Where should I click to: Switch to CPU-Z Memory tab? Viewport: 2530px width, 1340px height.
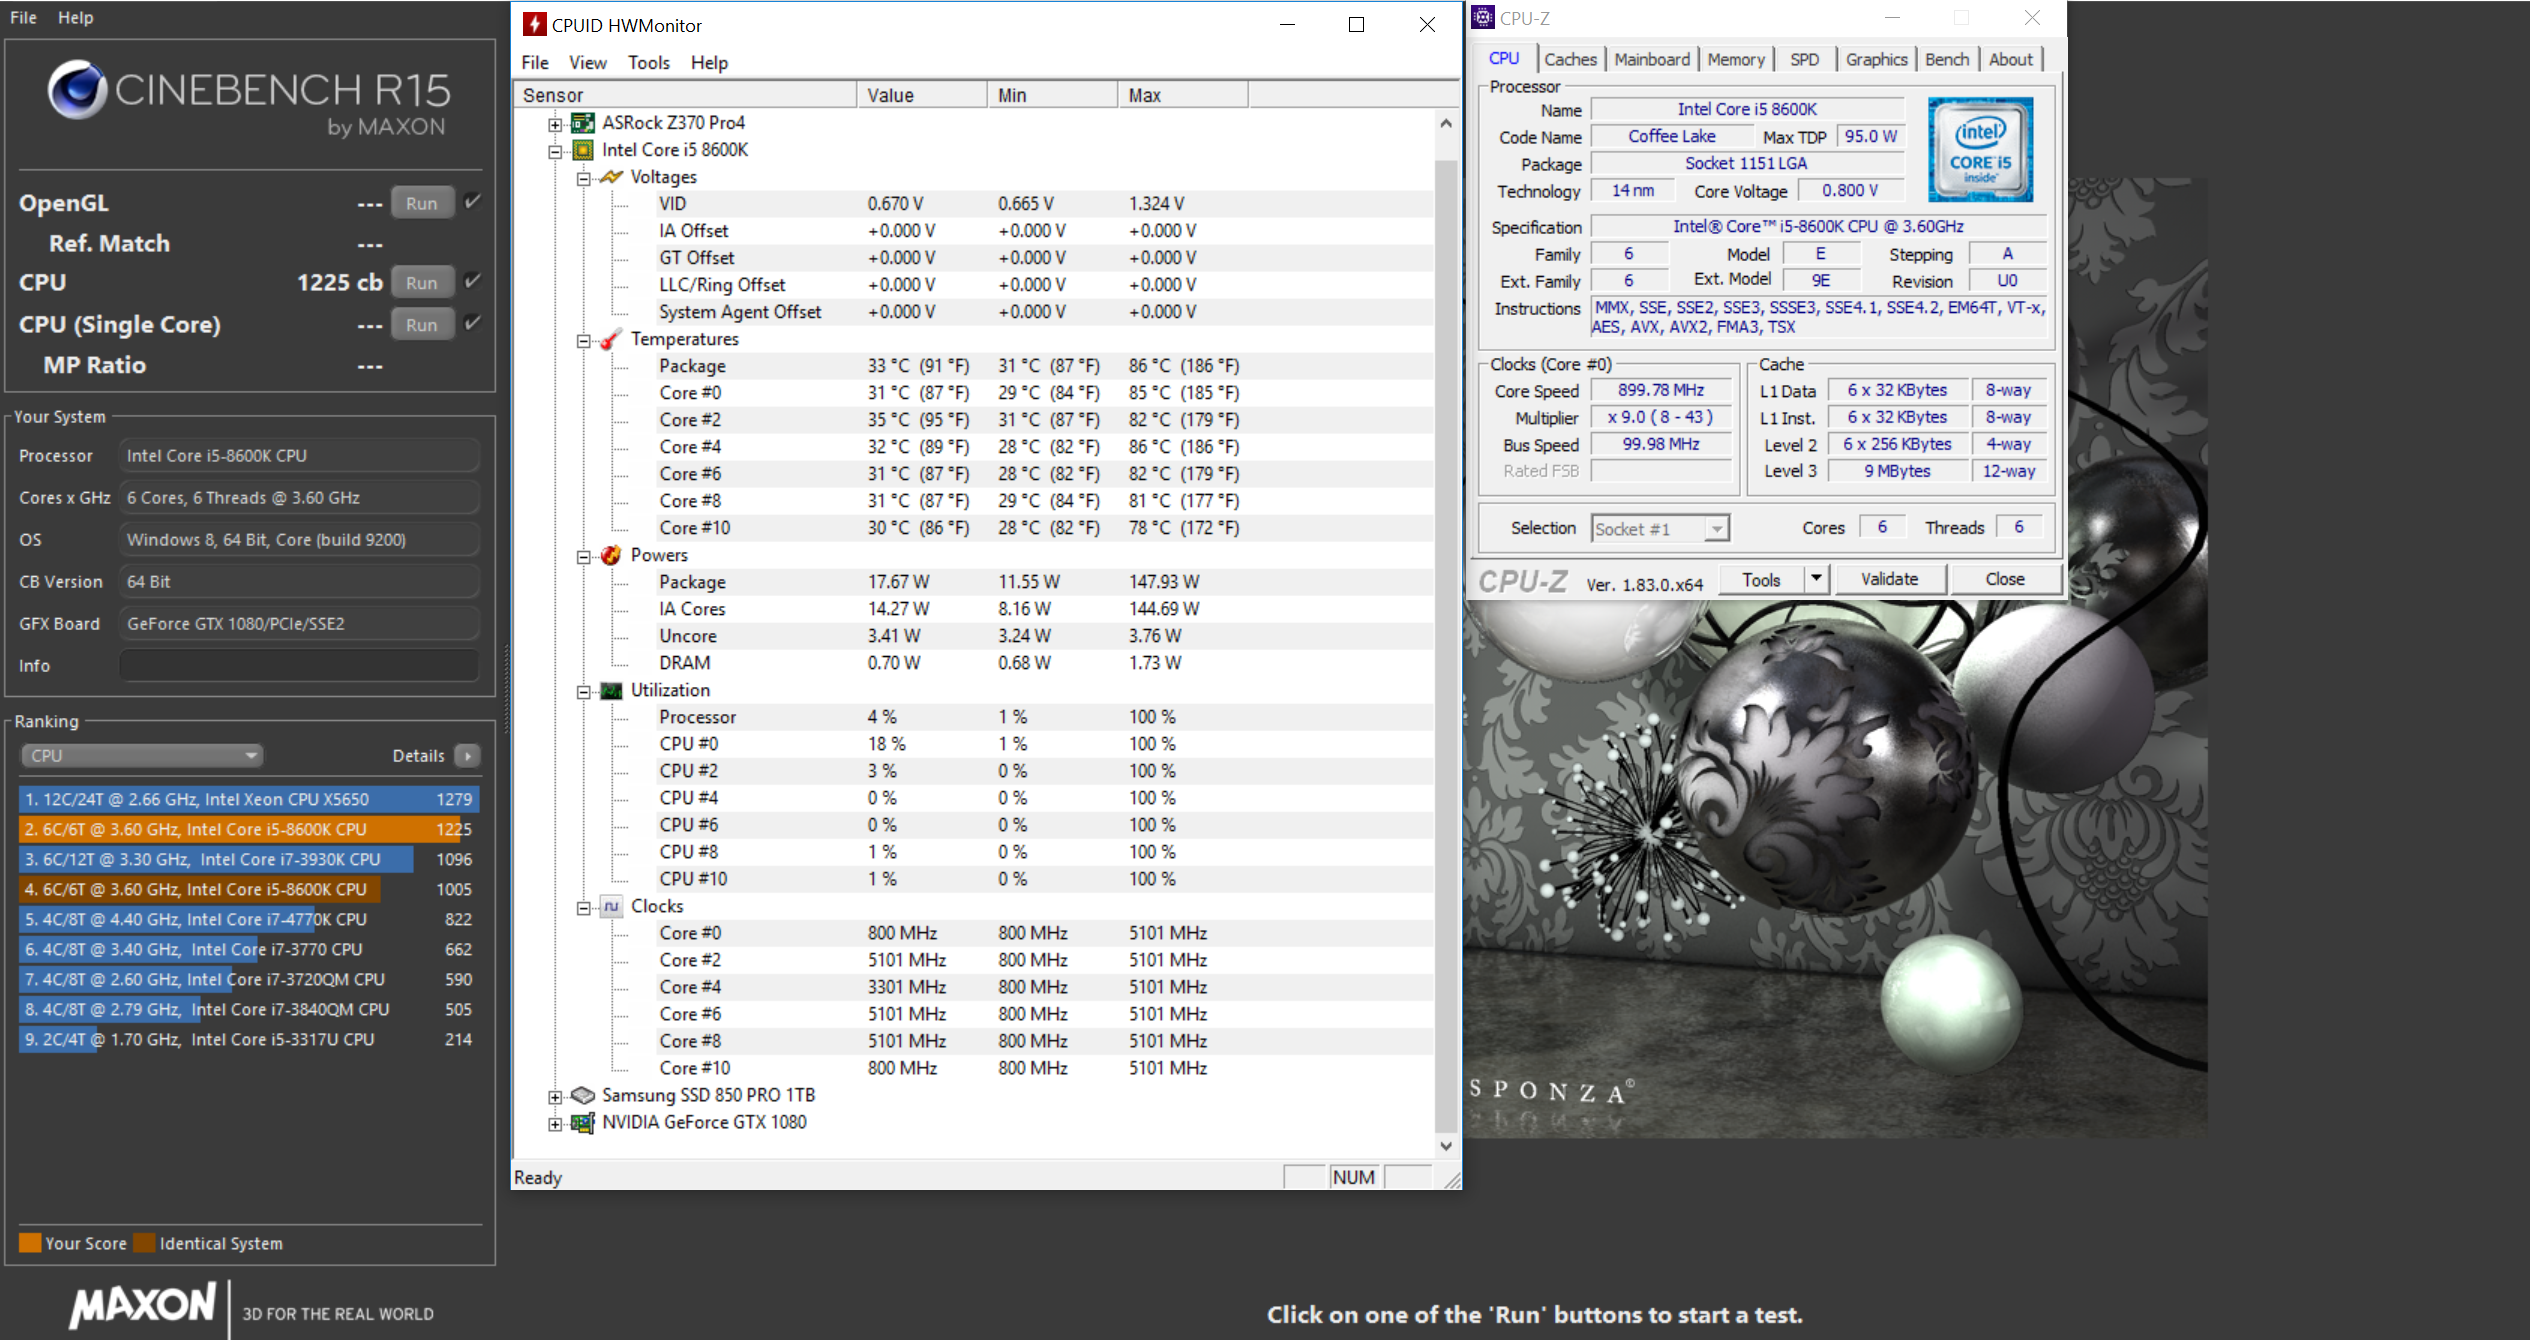point(1736,59)
